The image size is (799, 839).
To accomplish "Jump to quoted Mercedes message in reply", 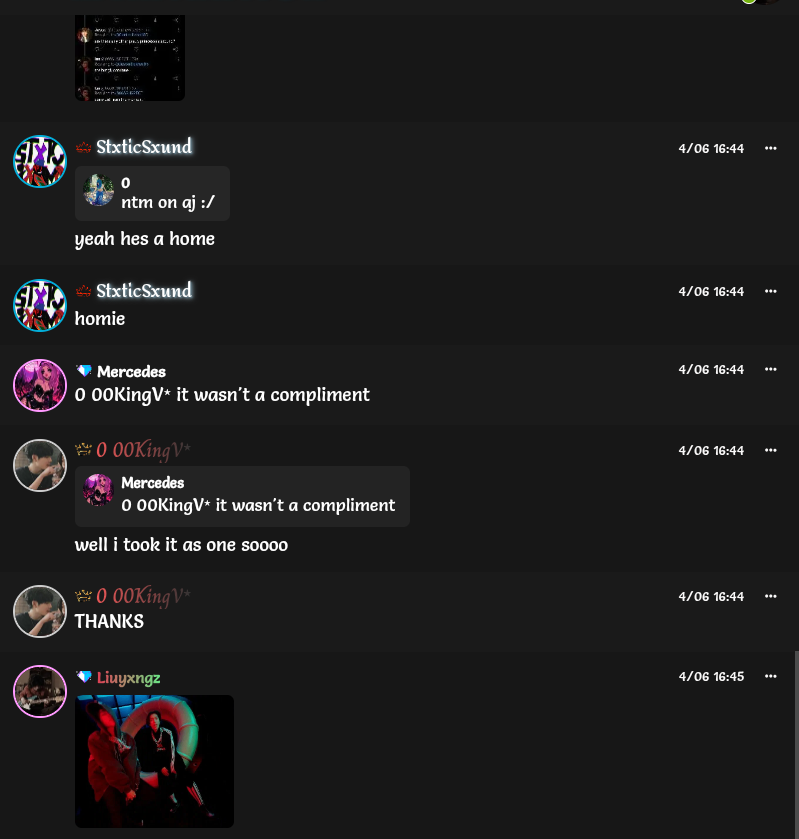I will [242, 497].
